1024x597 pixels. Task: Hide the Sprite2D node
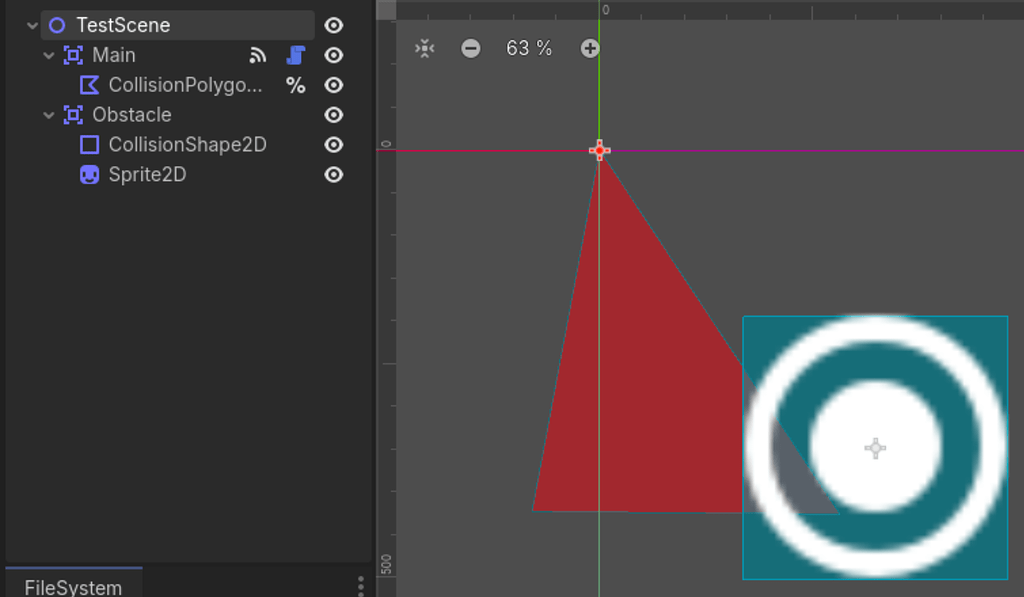click(333, 175)
